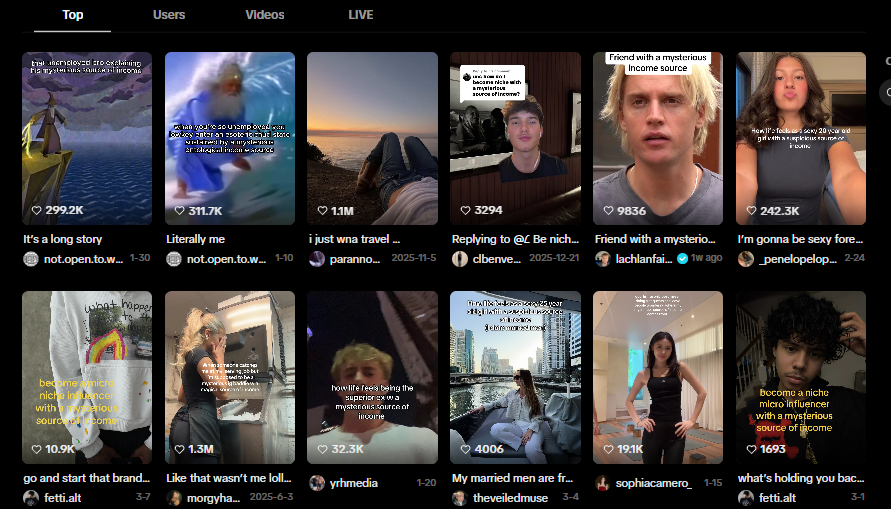Open the 'i just wna travel' caption
The height and width of the screenshot is (509, 891).
(355, 239)
